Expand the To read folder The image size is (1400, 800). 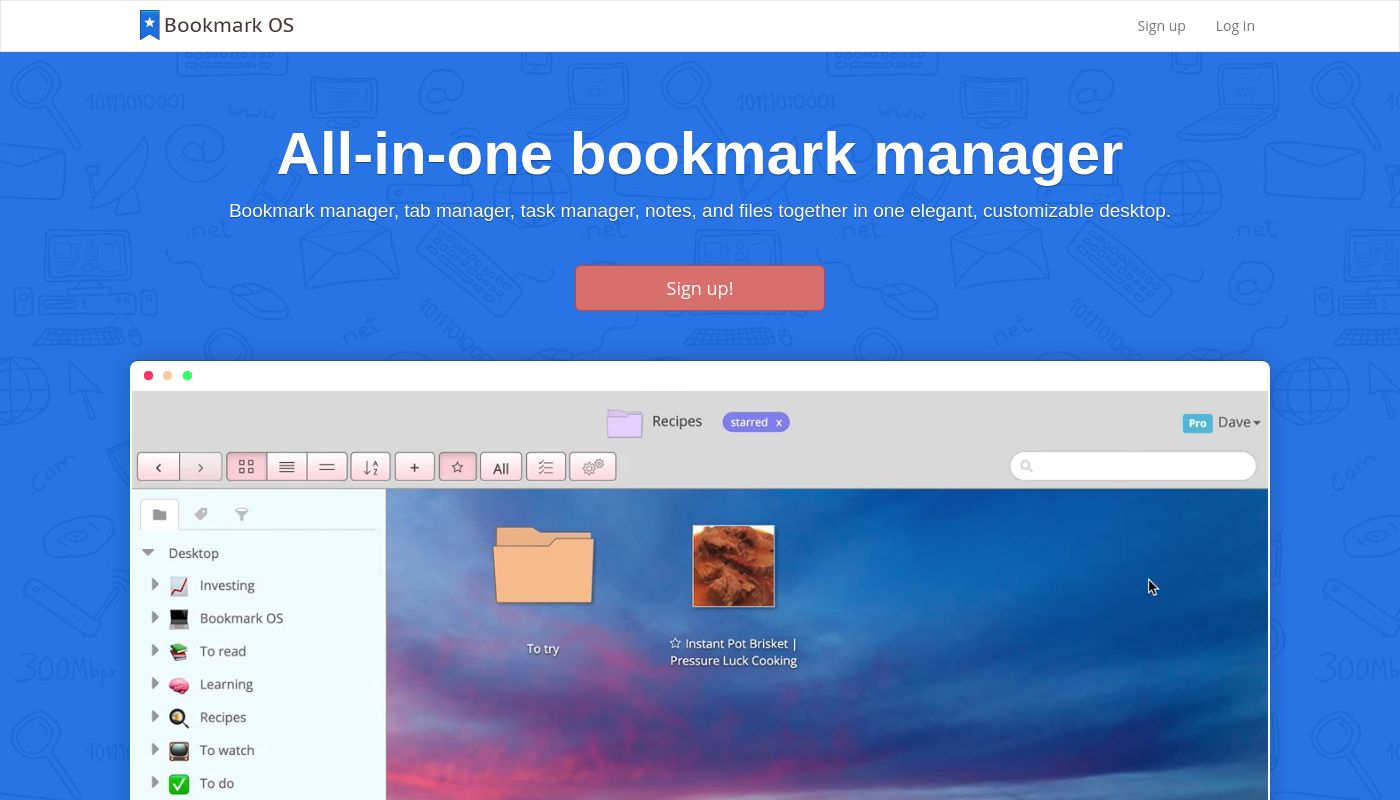click(x=155, y=651)
